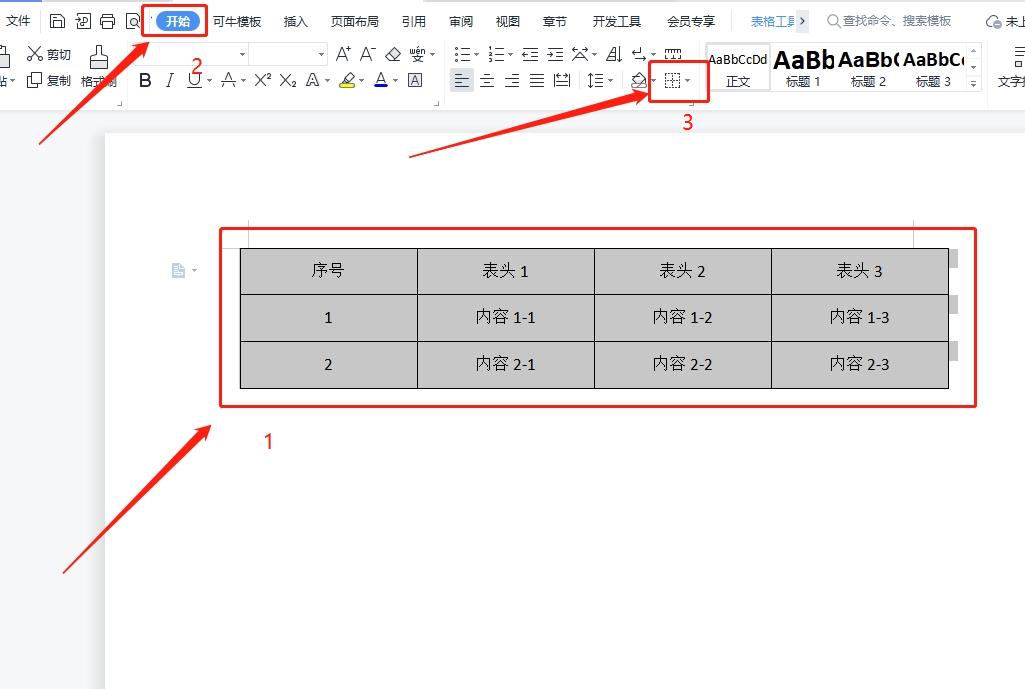Switch to the 开始 tab
The image size is (1025, 689).
point(178,22)
